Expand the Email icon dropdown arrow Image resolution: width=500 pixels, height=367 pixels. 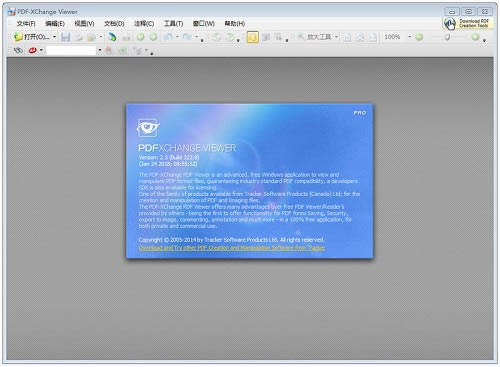[x=101, y=37]
